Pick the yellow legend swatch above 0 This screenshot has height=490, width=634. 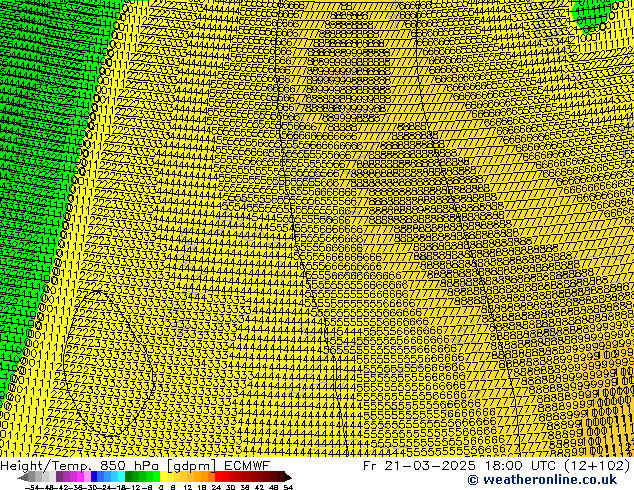[163, 477]
